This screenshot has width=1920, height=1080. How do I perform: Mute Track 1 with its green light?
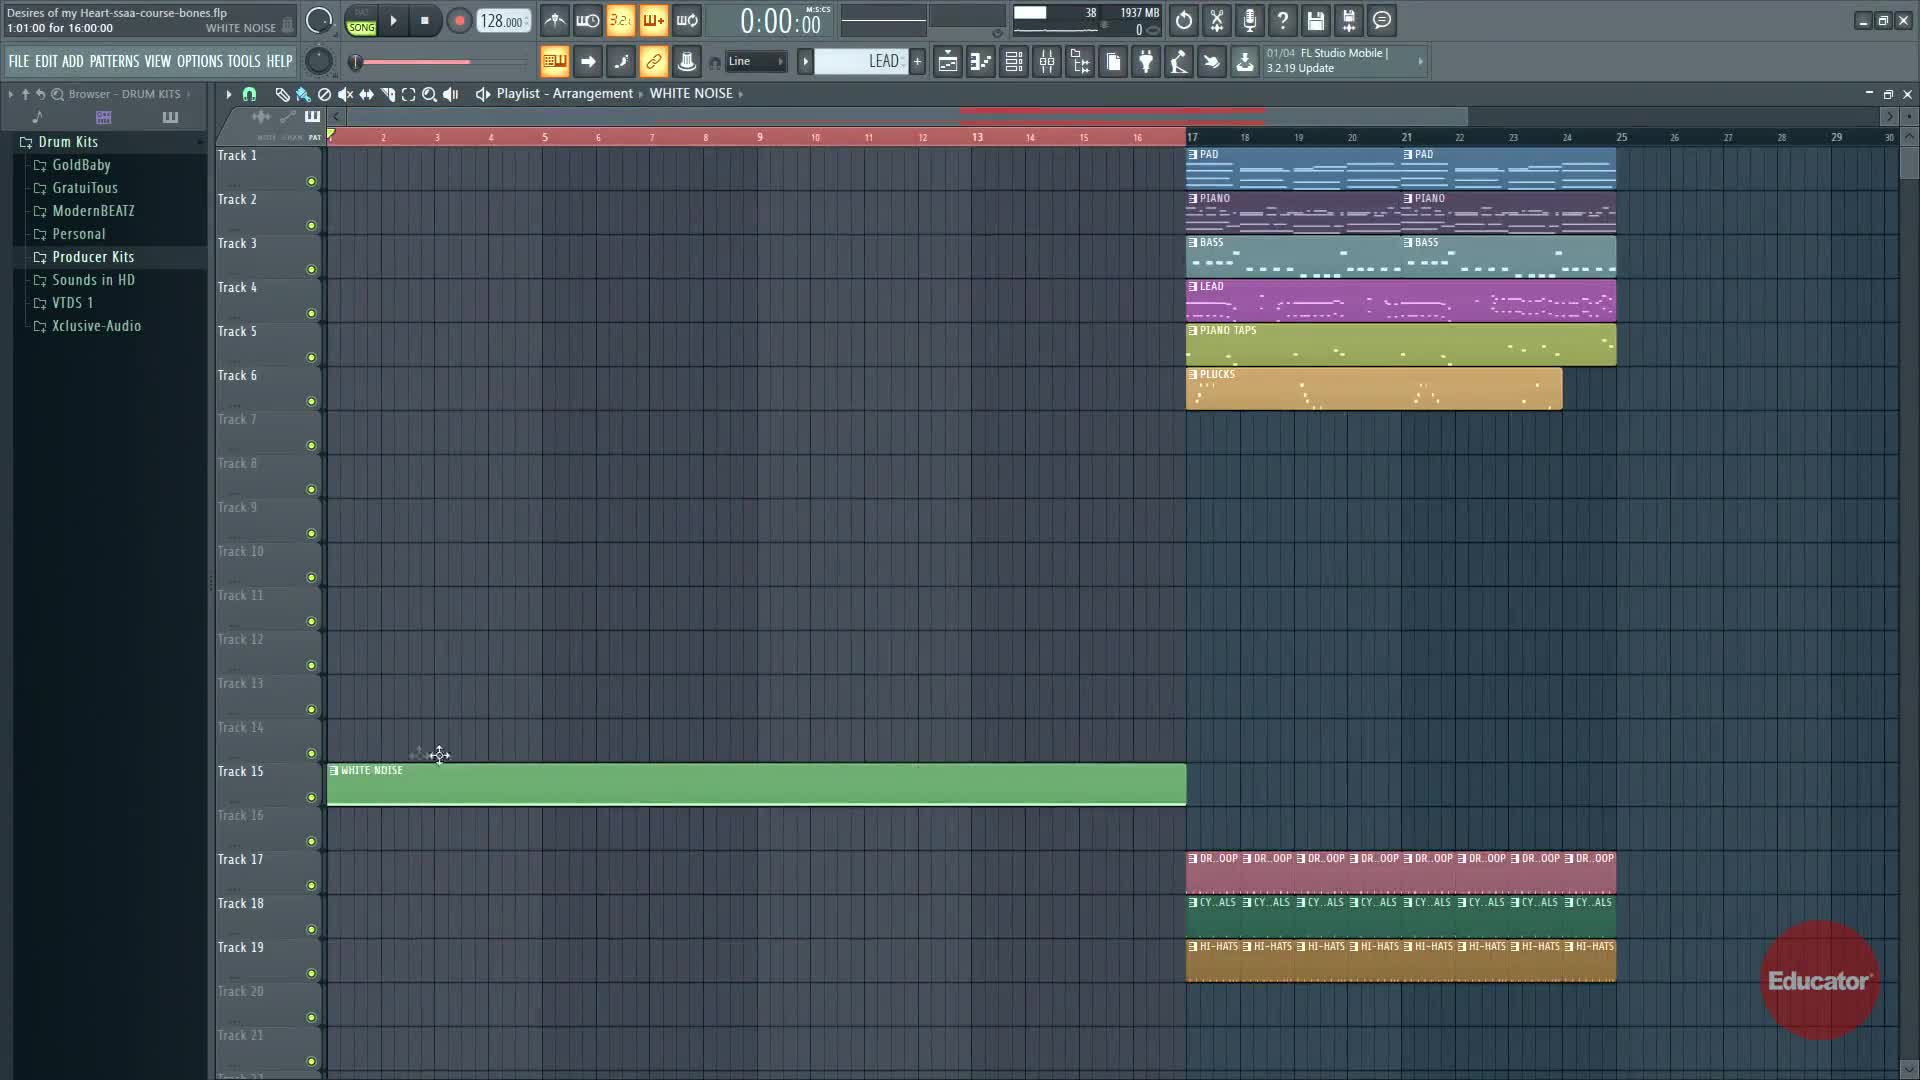pyautogui.click(x=311, y=182)
